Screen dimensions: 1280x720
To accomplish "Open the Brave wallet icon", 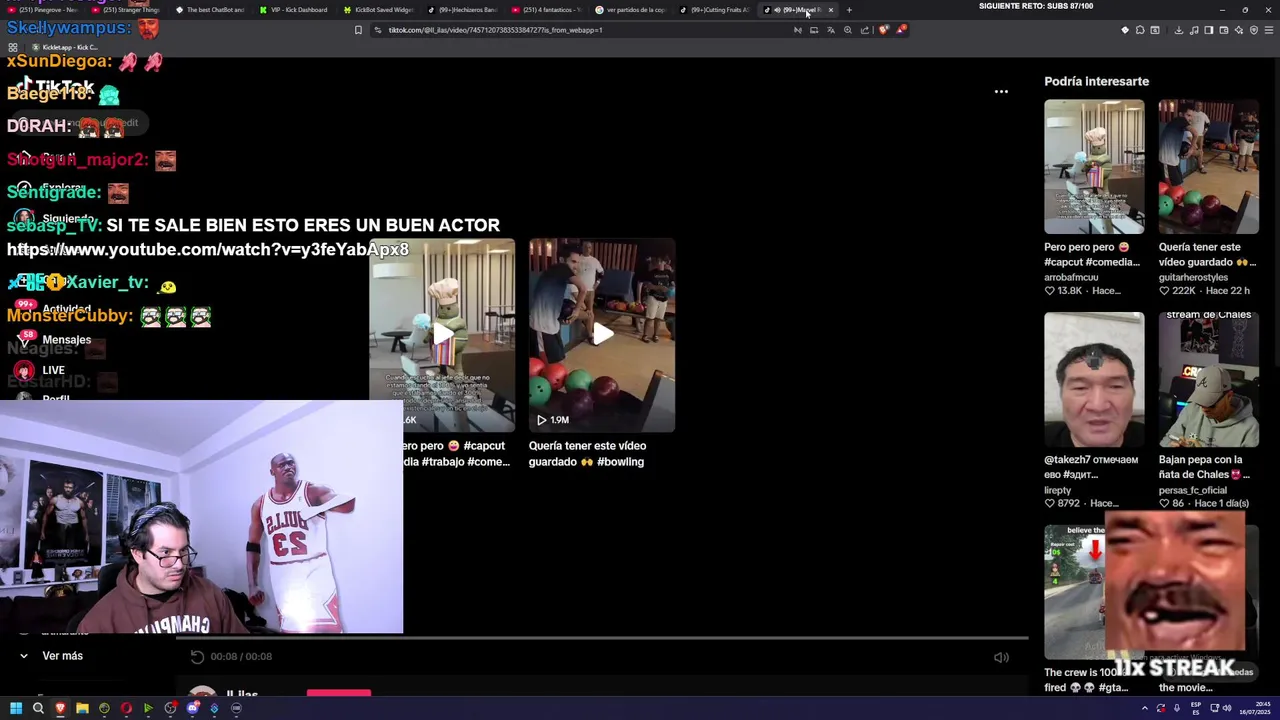I will coord(1223,30).
